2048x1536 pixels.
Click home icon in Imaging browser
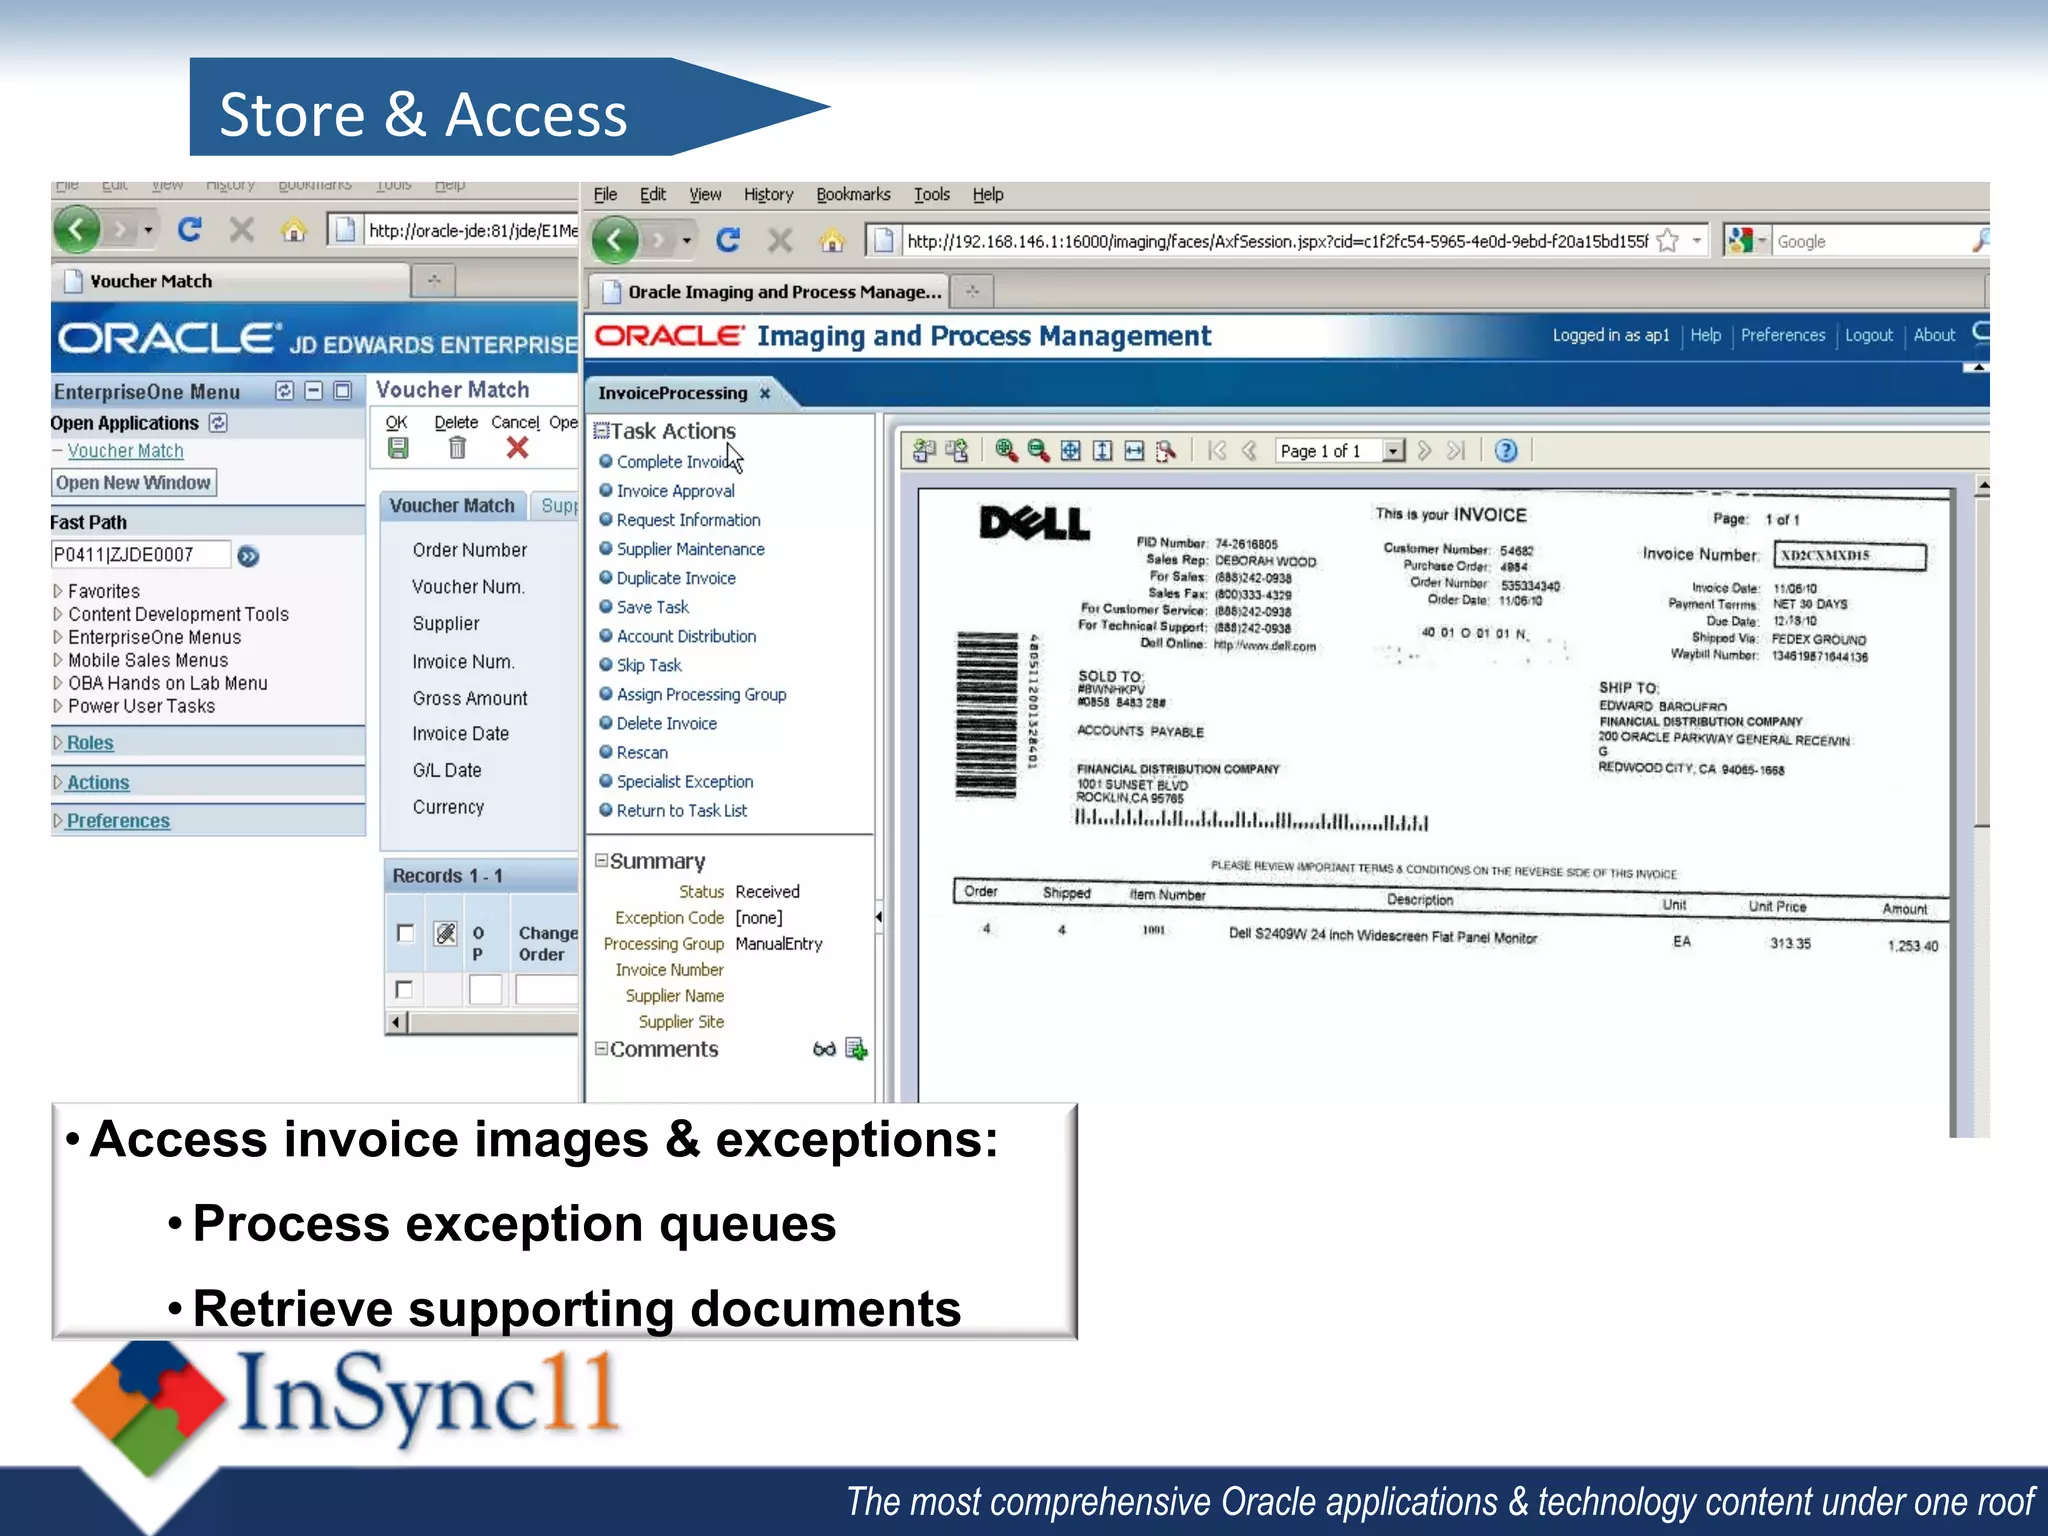point(832,241)
